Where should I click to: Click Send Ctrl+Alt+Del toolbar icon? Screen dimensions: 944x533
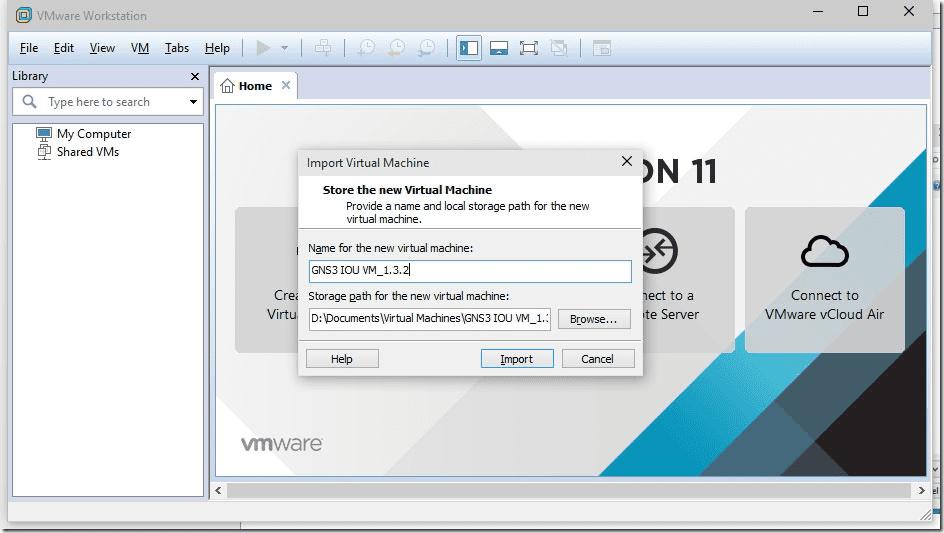[323, 48]
